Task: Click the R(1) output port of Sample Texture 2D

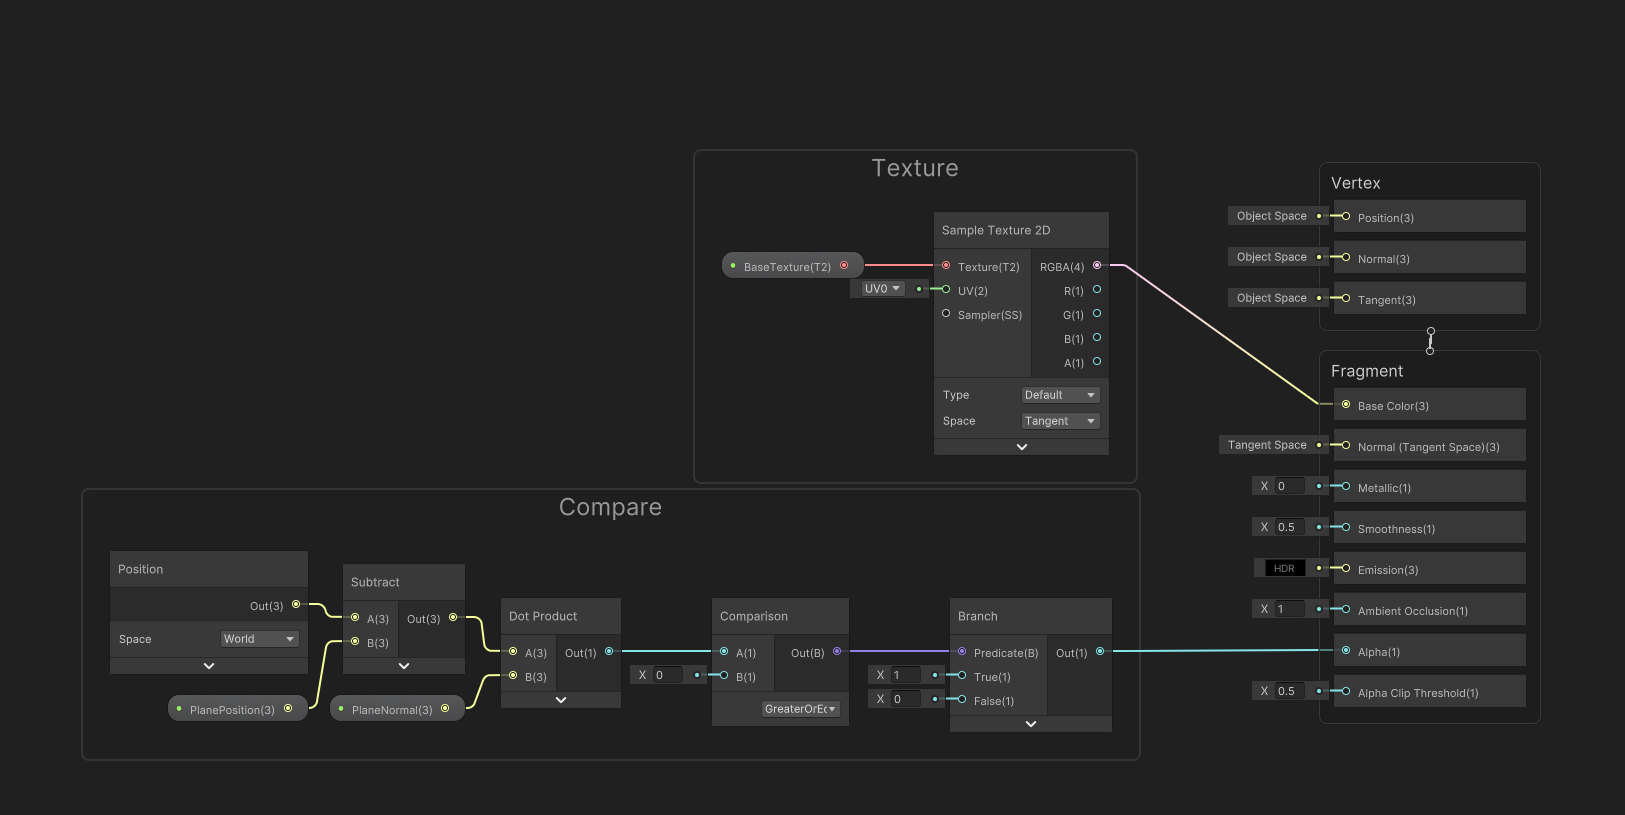Action: (x=1097, y=290)
